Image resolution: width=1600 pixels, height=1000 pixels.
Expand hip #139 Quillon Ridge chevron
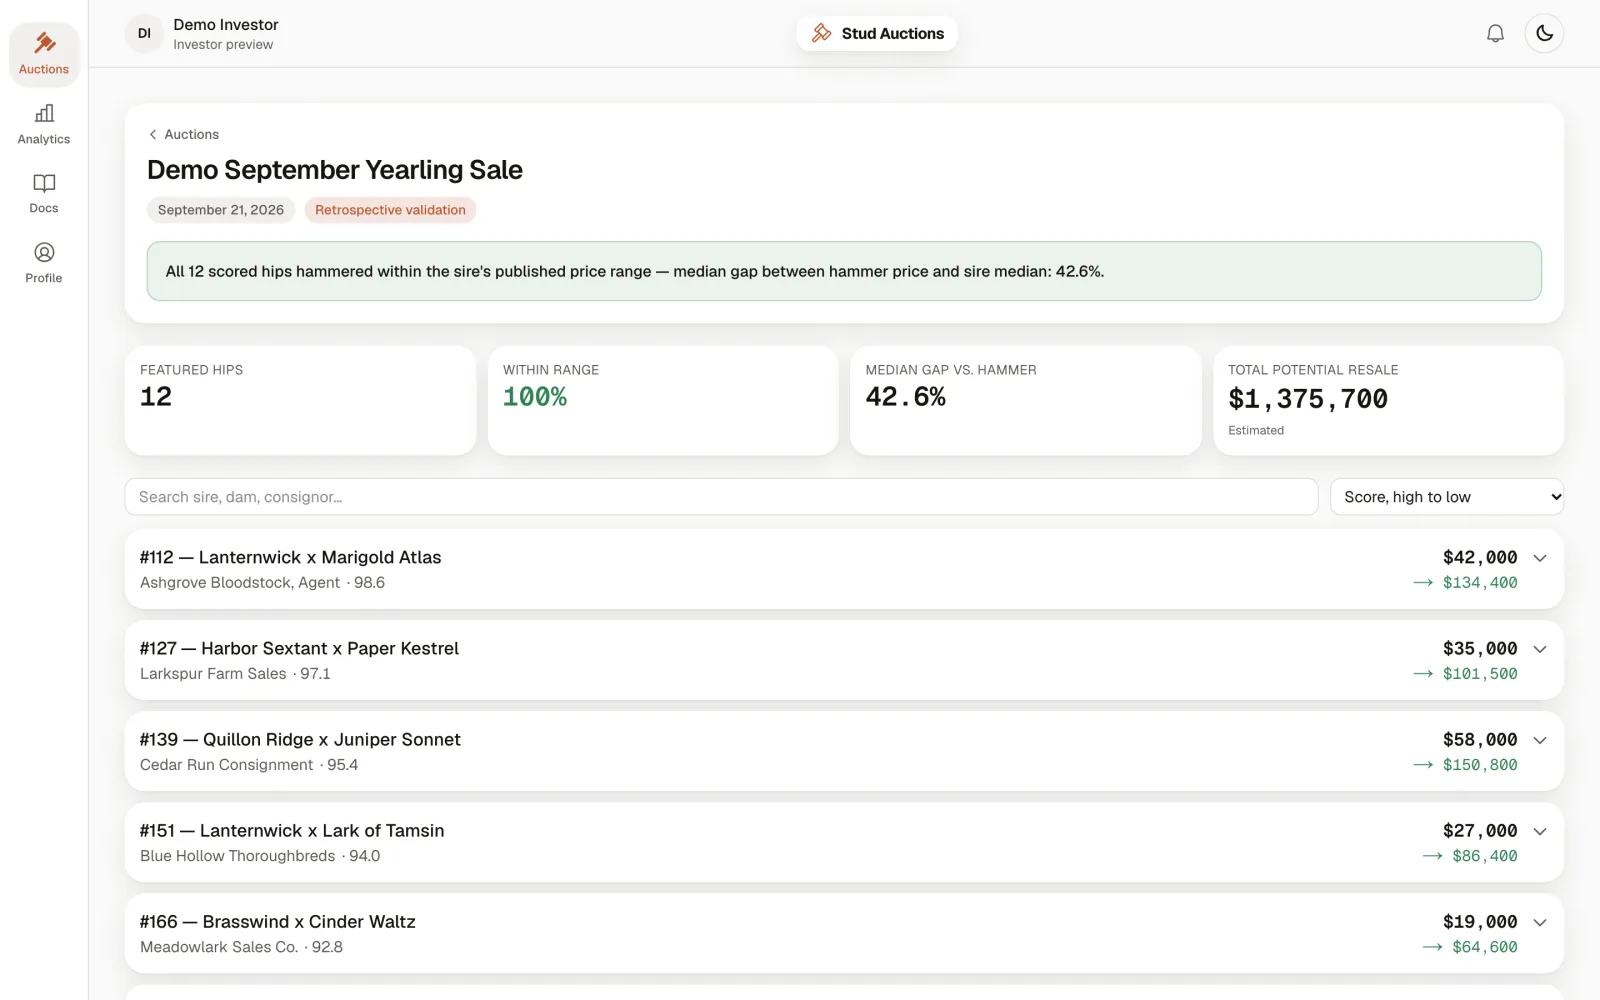tap(1540, 740)
